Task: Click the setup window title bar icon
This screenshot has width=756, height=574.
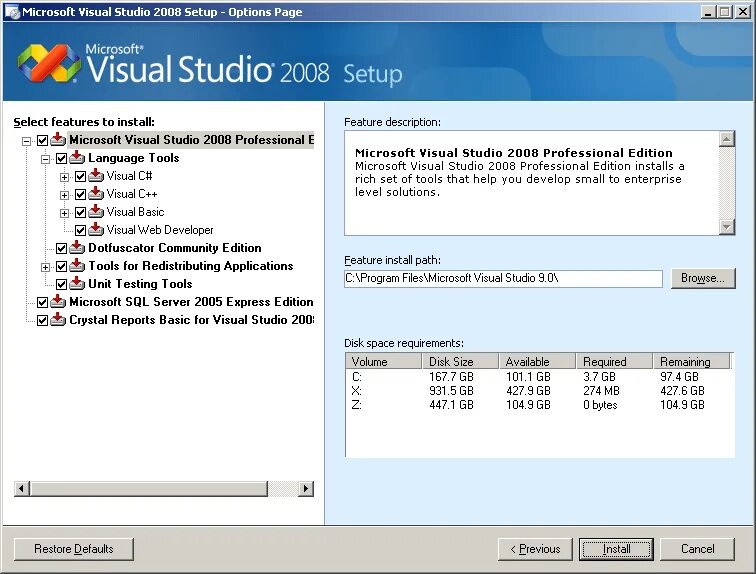Action: coord(12,12)
